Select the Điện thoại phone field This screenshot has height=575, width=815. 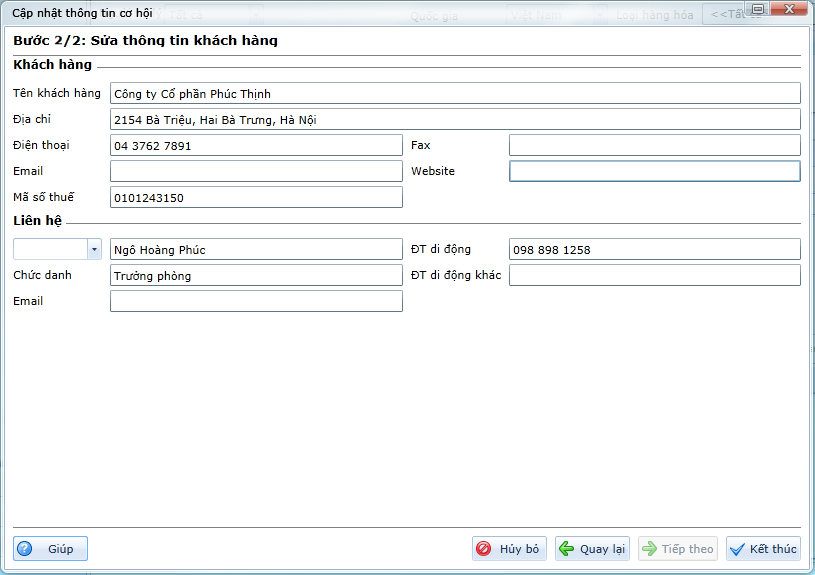(256, 145)
